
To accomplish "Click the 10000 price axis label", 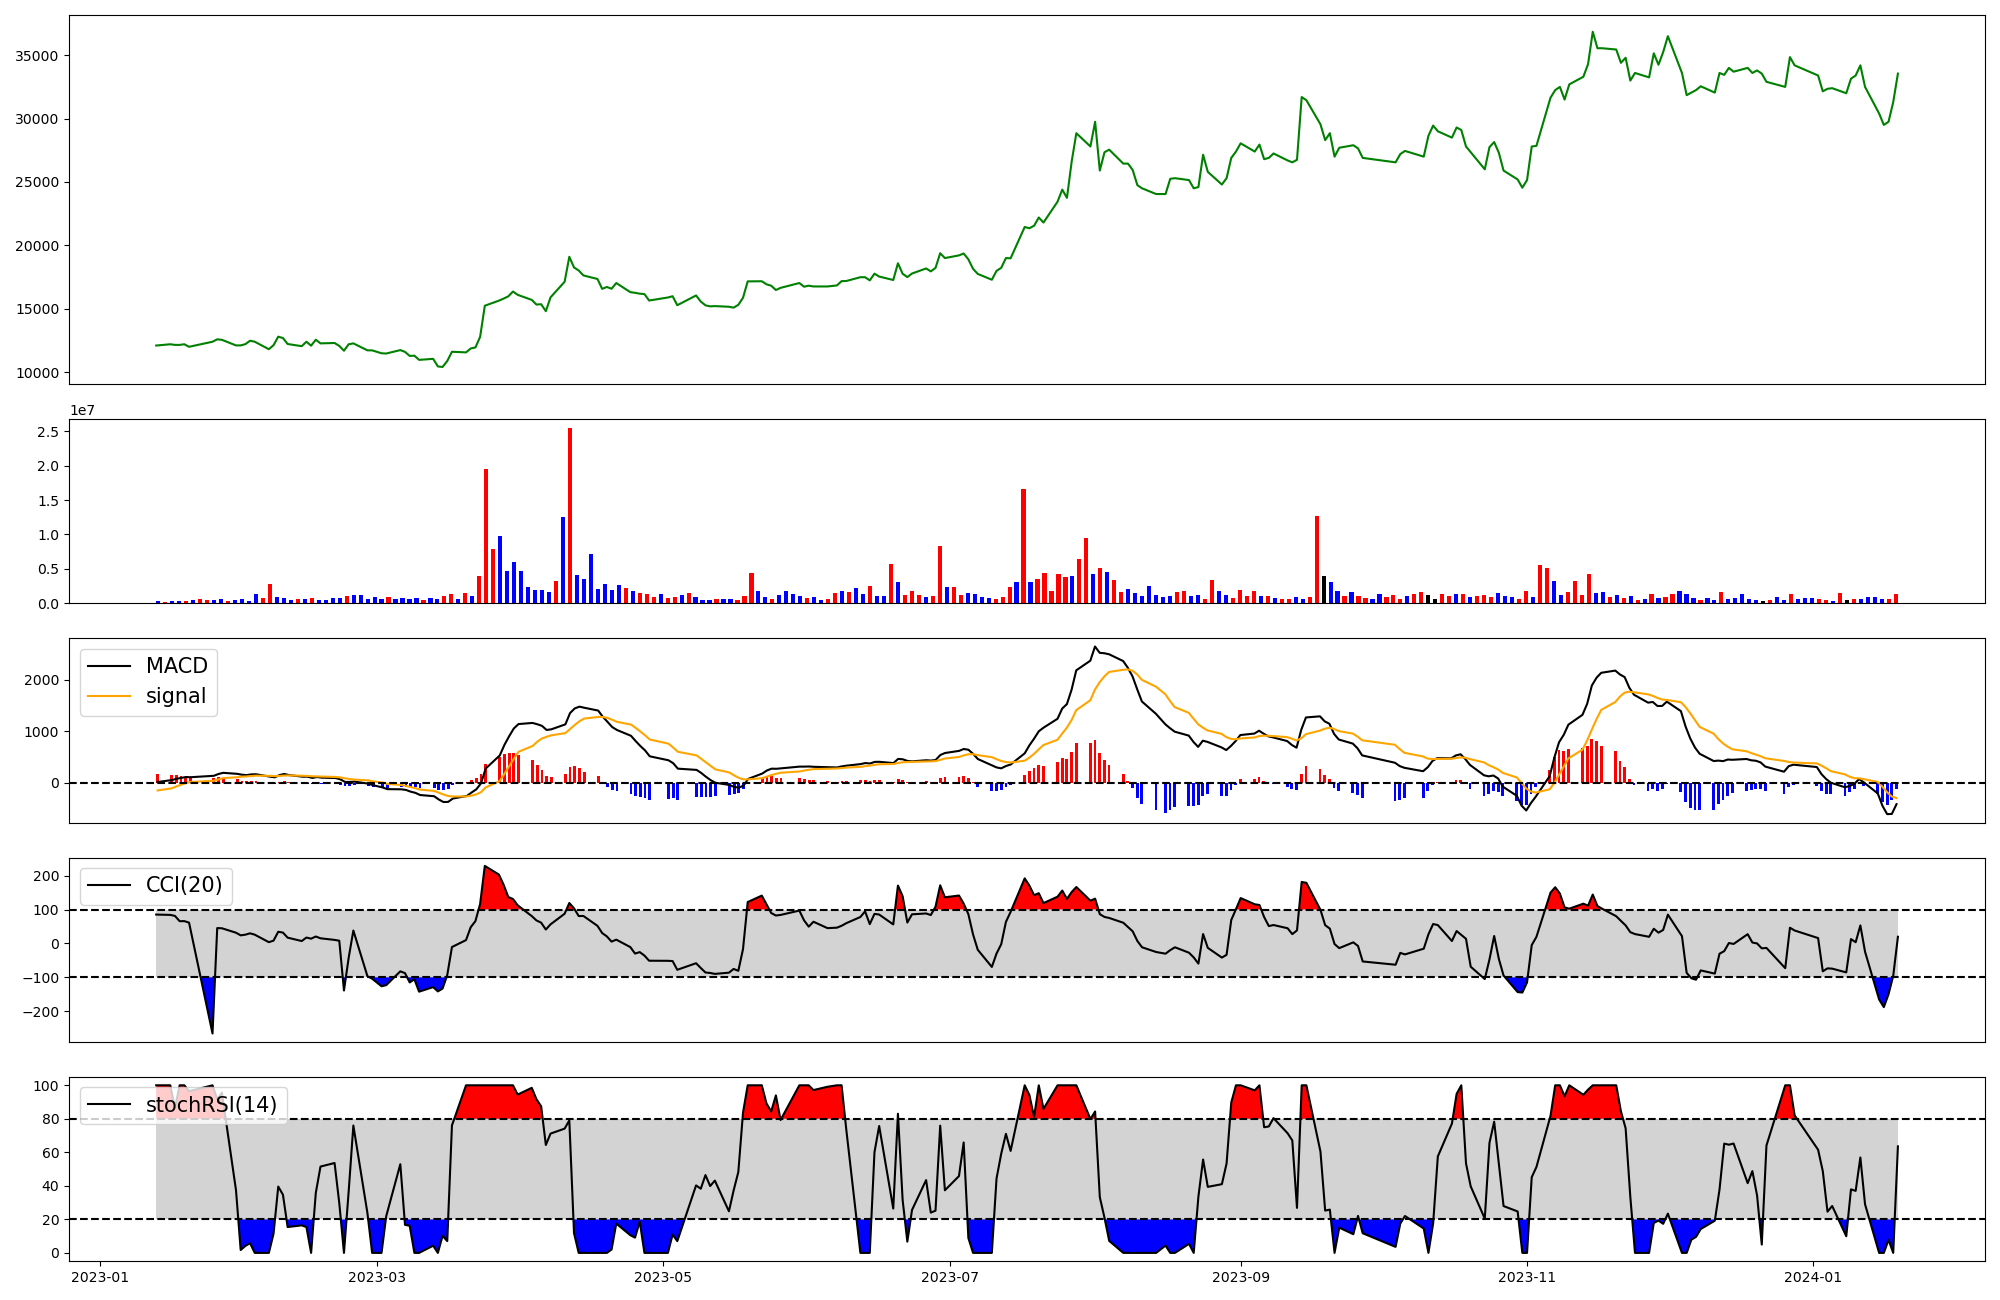I will (x=36, y=373).
